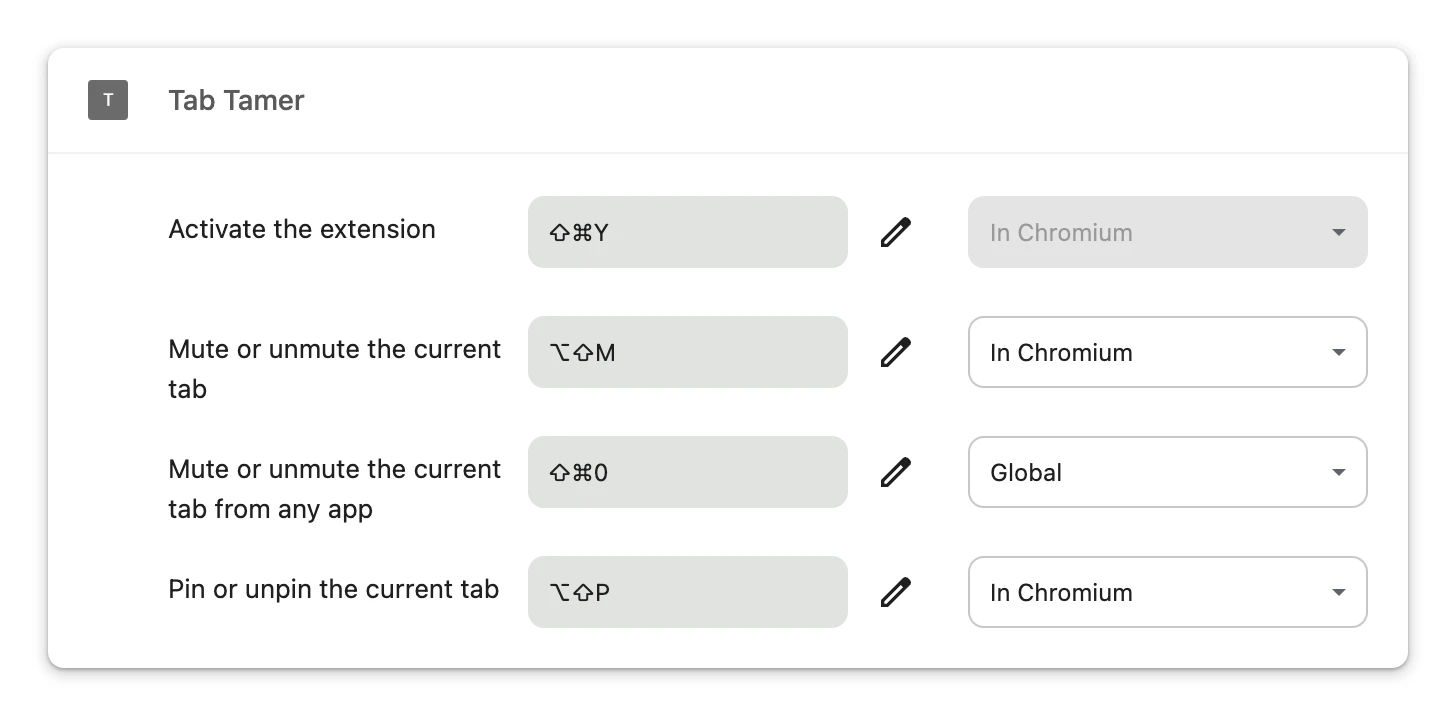Click the ⇧⌘0 shortcut field
Screen dimensions: 1456x716
(x=688, y=472)
